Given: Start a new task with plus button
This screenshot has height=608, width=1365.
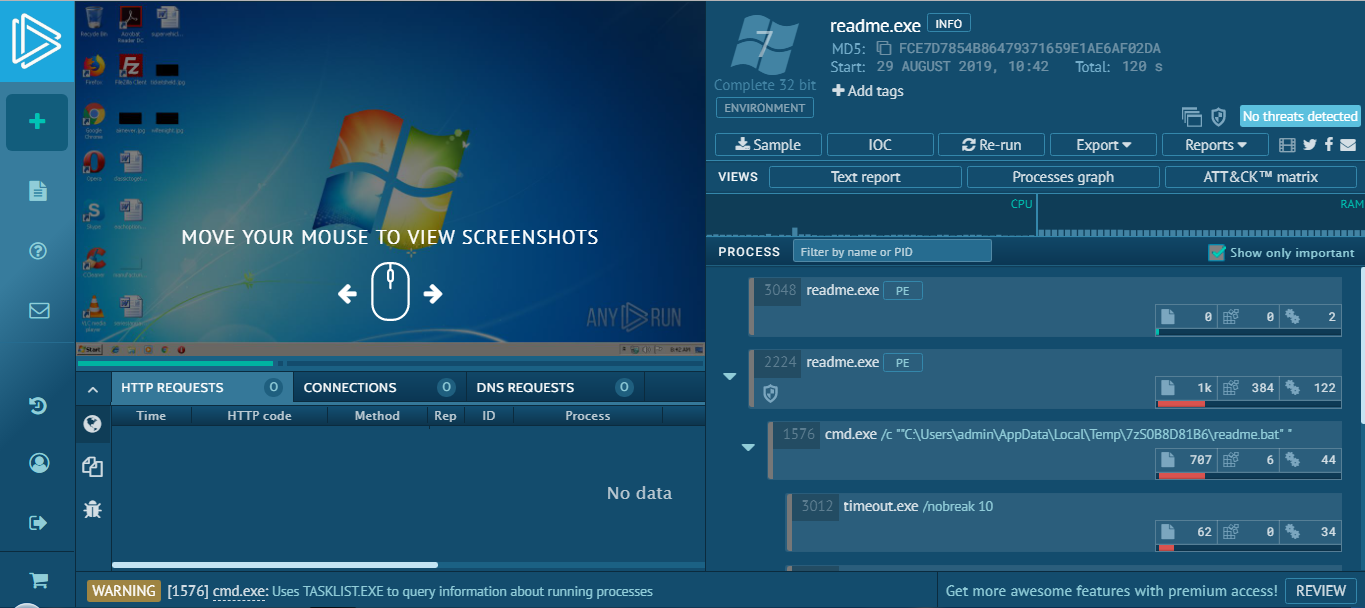Looking at the screenshot, I should pos(37,122).
